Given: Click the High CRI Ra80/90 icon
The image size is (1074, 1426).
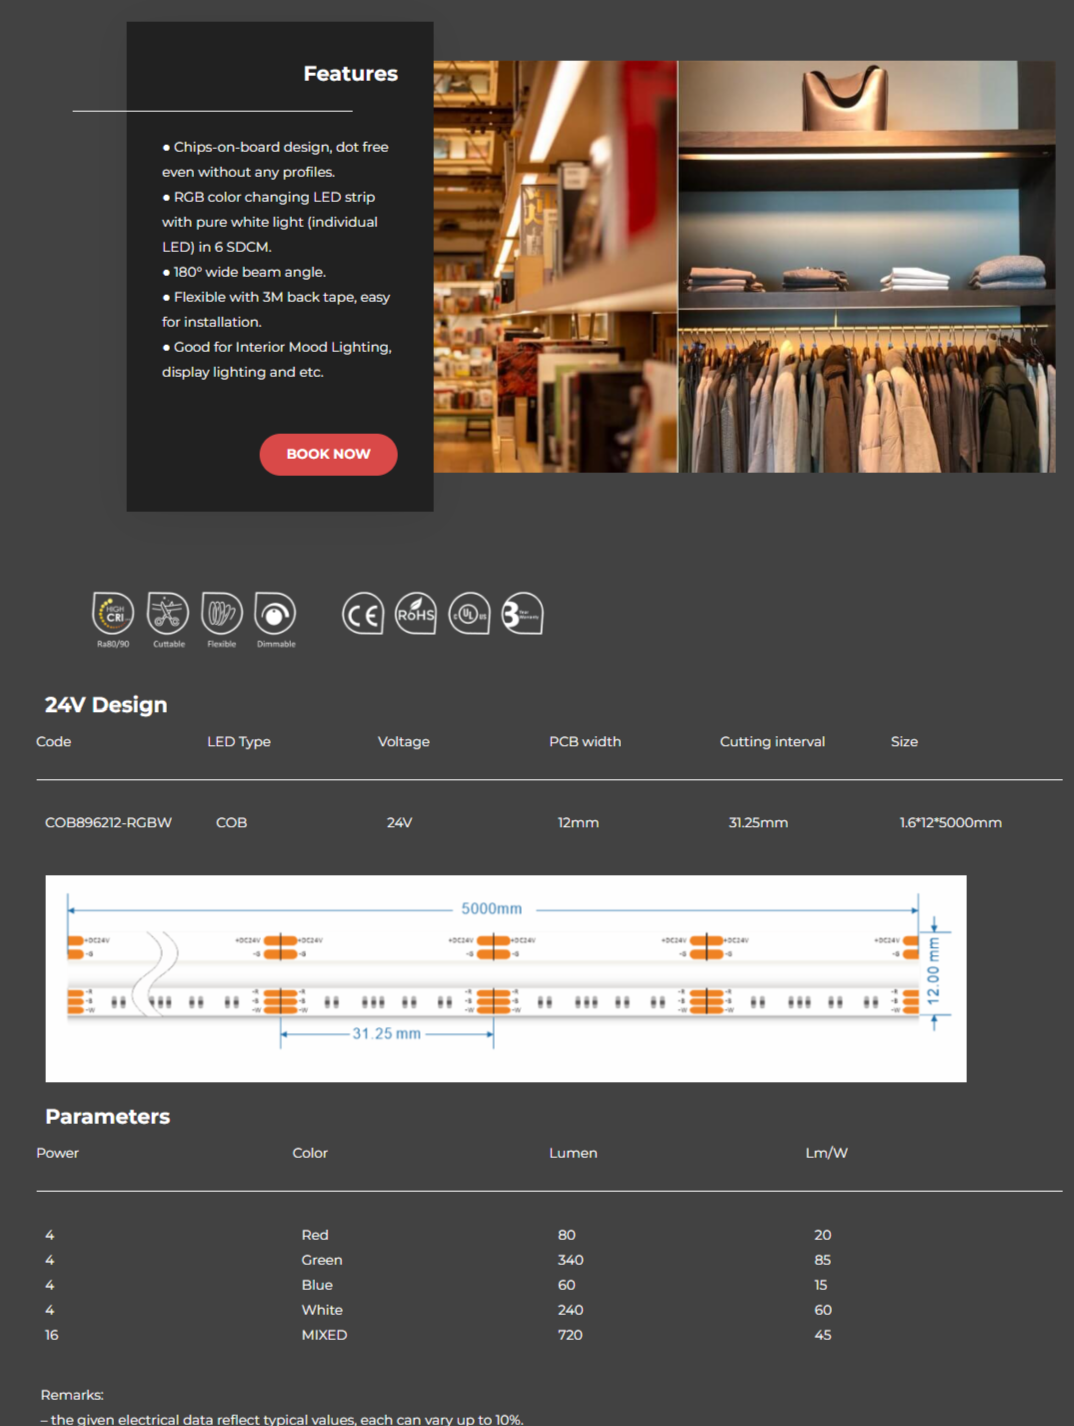Looking at the screenshot, I should click(x=113, y=614).
